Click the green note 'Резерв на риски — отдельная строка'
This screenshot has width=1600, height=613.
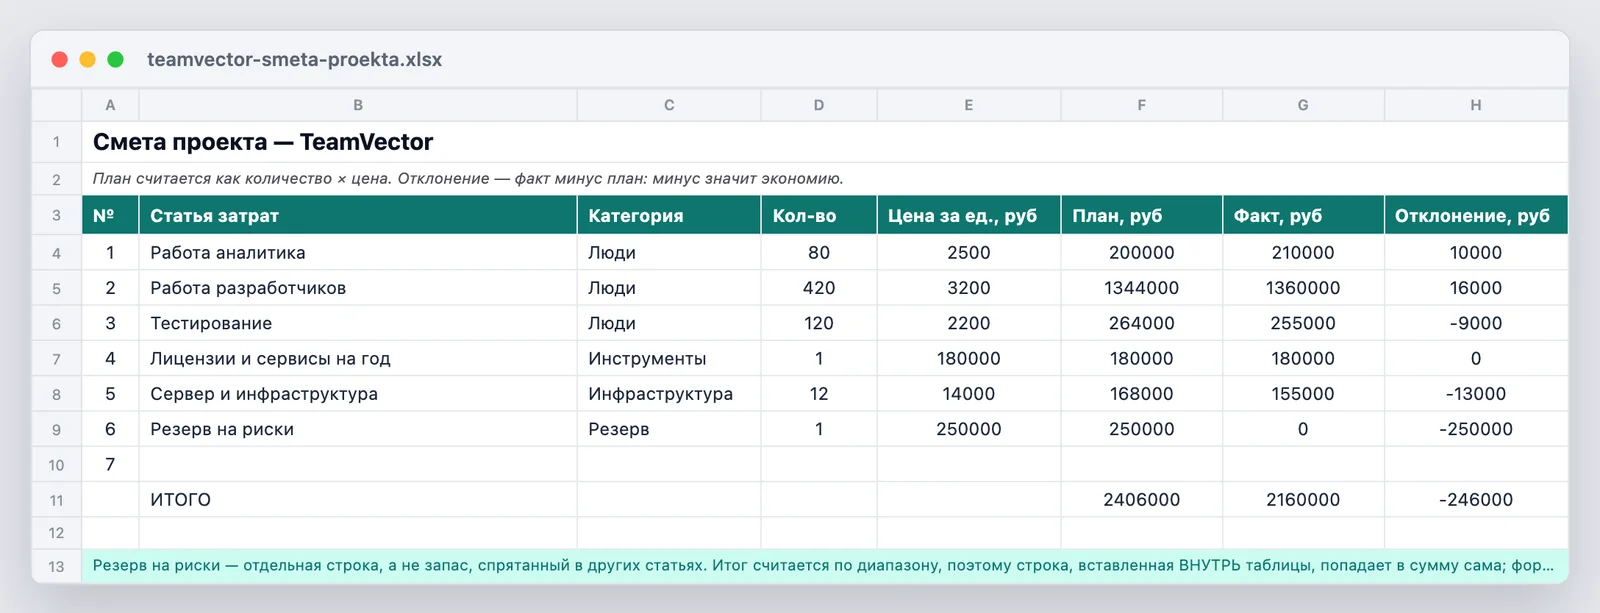pyautogui.click(x=825, y=566)
